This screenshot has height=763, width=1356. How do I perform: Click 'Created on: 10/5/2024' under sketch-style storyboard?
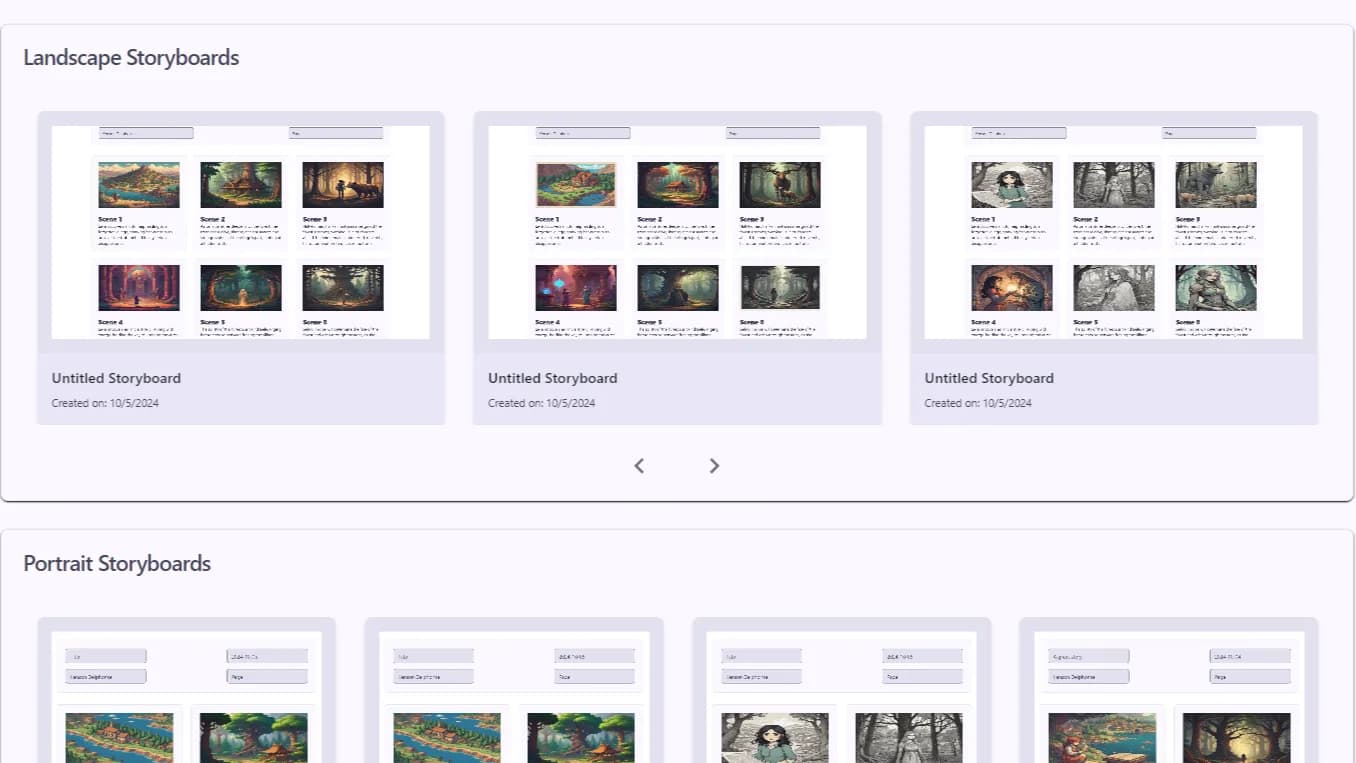[978, 403]
